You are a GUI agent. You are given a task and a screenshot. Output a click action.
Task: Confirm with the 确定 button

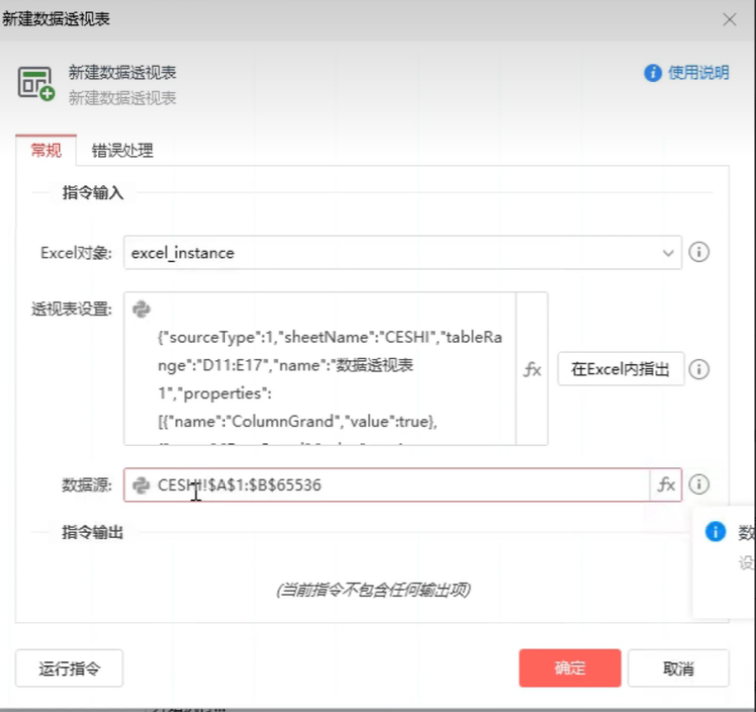click(x=570, y=668)
